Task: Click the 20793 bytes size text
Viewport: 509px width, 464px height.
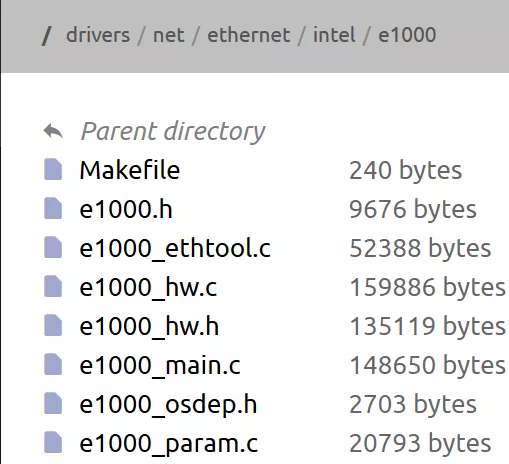Action: (x=420, y=443)
